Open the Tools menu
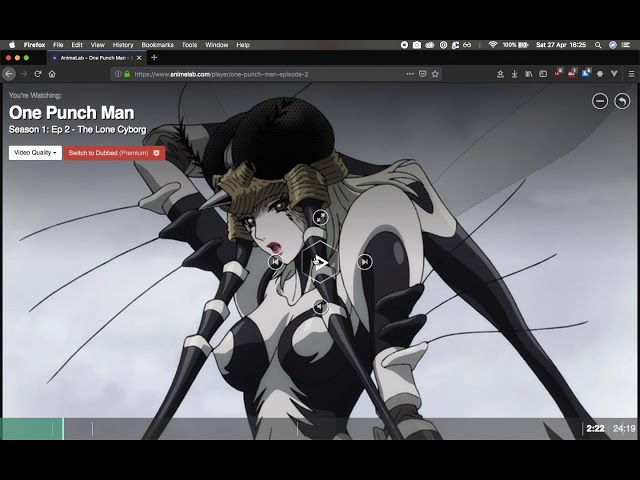This screenshot has height=480, width=640. click(x=189, y=45)
